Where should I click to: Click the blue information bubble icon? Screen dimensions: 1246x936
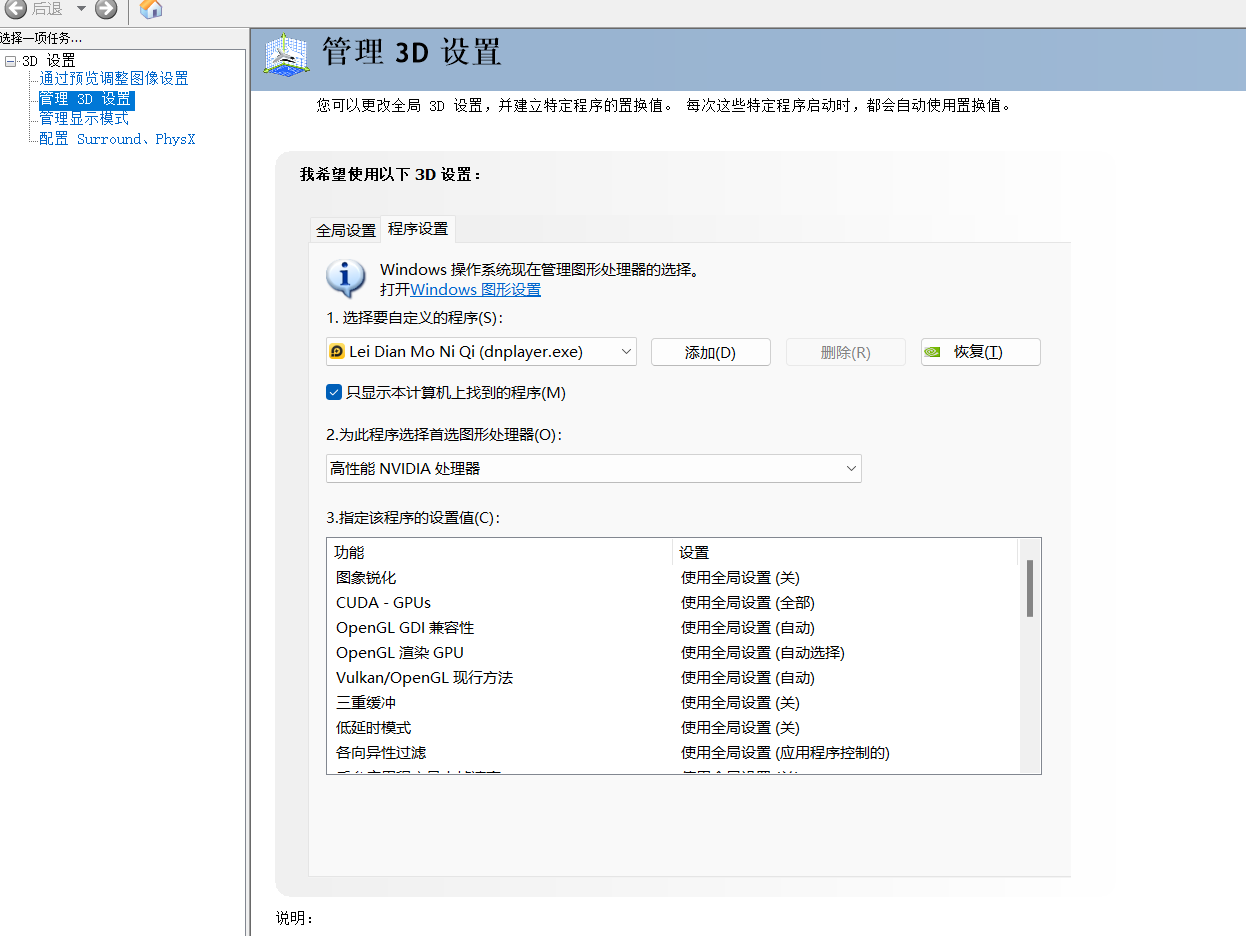(x=346, y=278)
